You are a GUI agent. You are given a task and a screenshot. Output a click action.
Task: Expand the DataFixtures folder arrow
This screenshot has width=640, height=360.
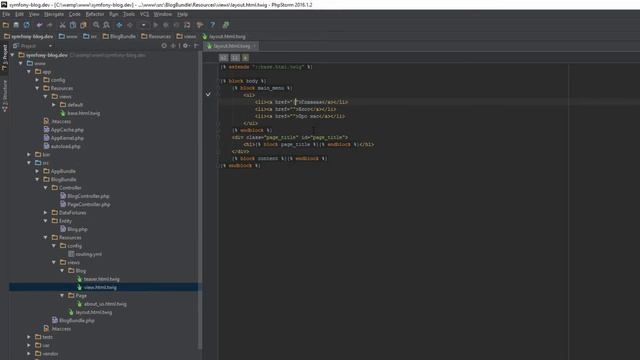pos(46,212)
